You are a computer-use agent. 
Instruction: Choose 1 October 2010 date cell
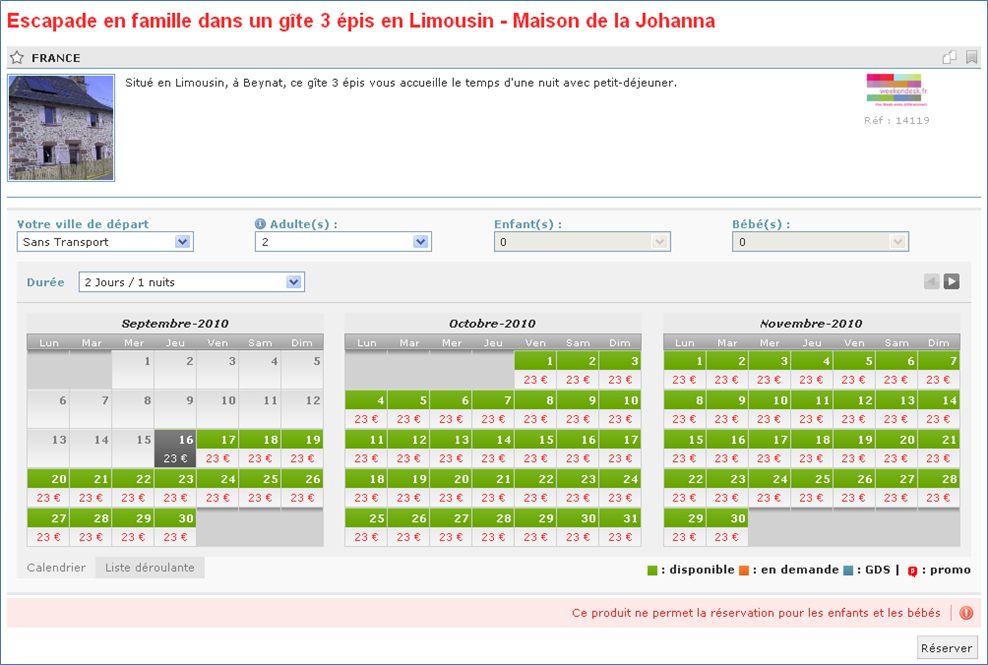(x=535, y=370)
